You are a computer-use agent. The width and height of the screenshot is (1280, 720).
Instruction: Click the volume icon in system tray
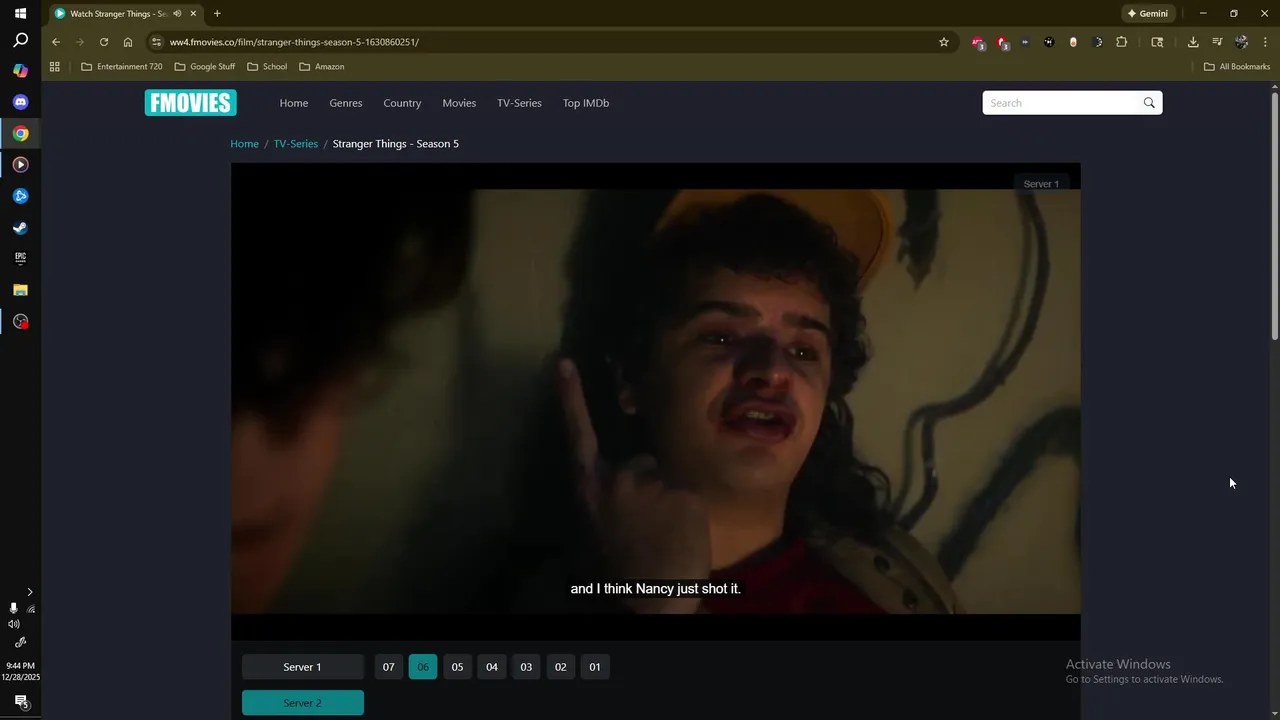13,624
